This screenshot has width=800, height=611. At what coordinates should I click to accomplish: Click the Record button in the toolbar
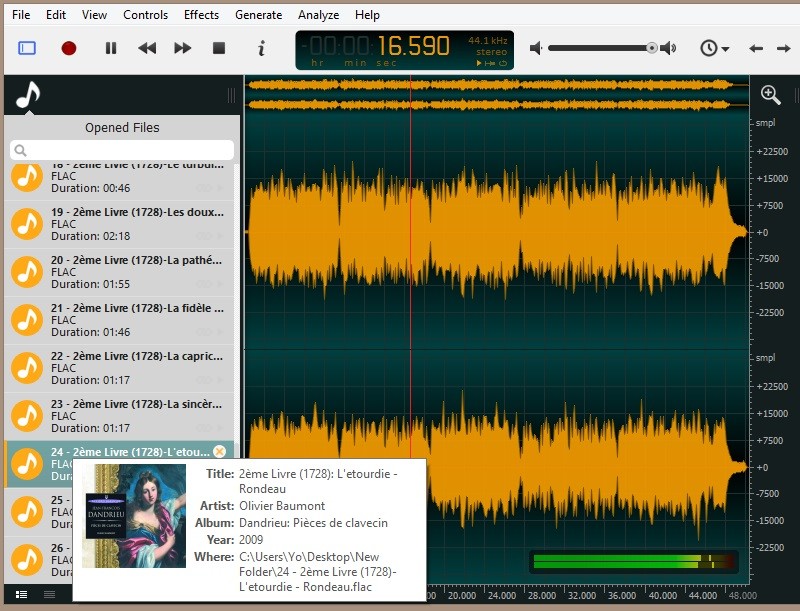click(69, 47)
